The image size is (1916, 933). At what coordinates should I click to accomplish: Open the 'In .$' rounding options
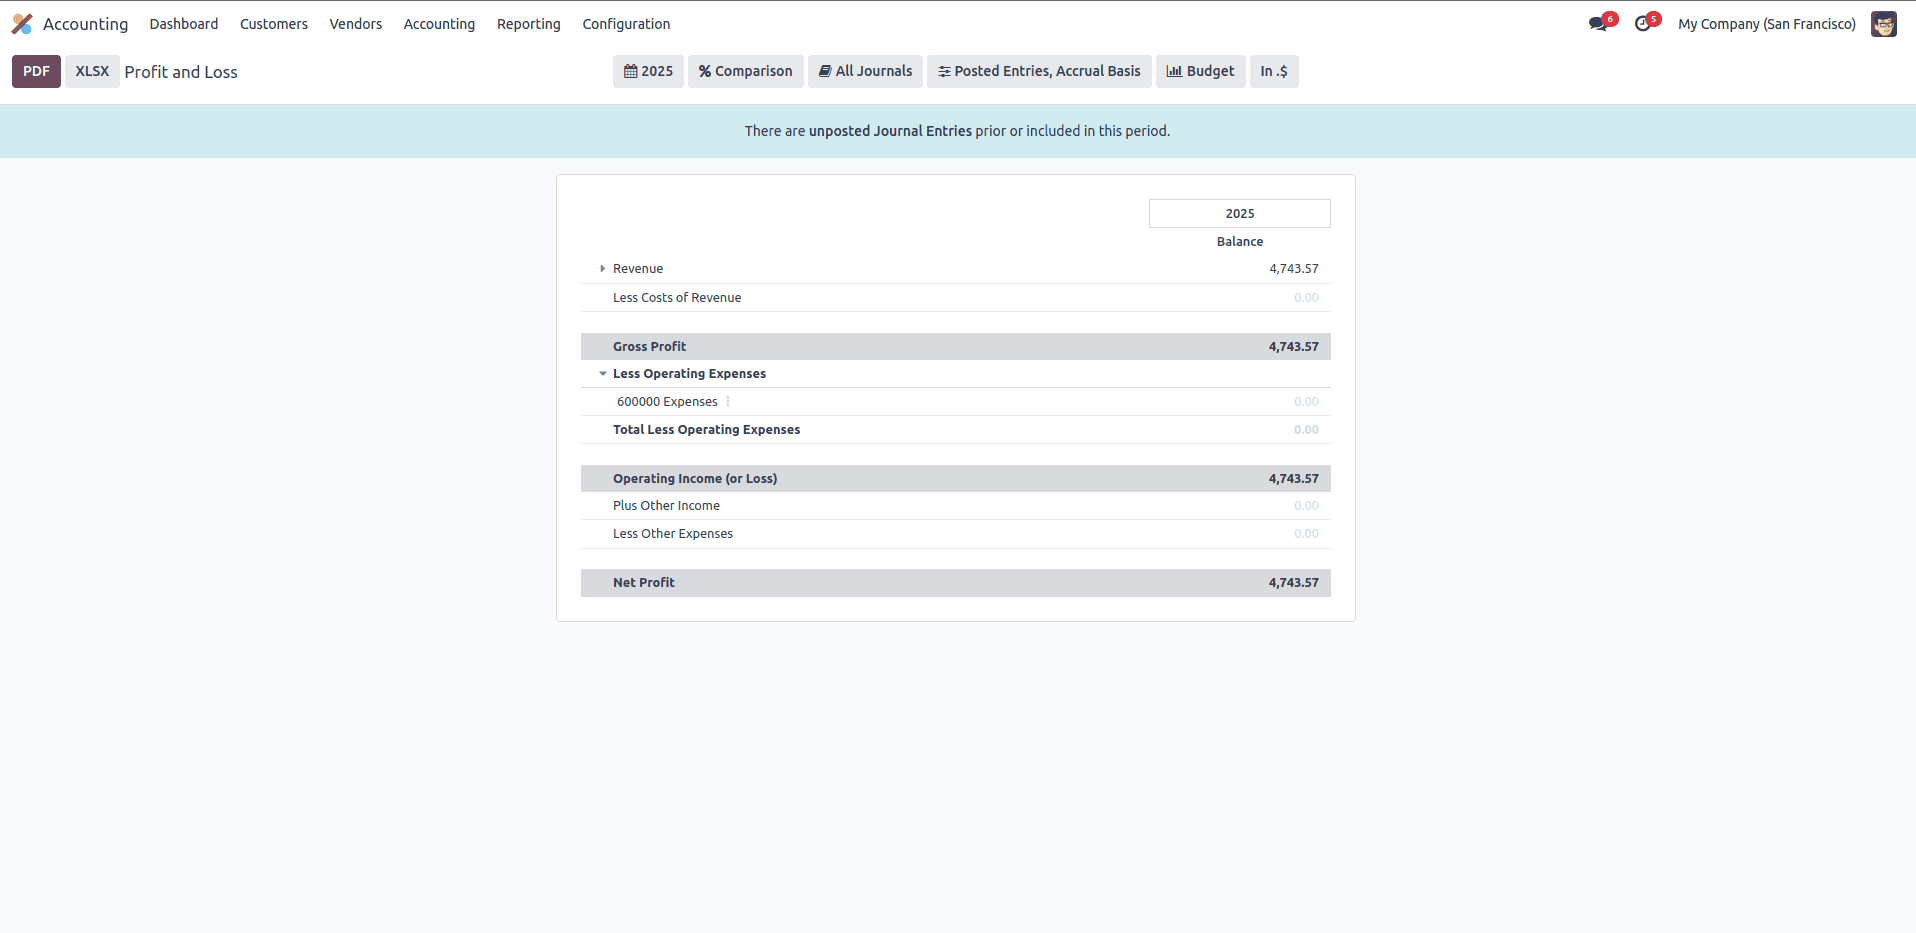click(x=1273, y=71)
